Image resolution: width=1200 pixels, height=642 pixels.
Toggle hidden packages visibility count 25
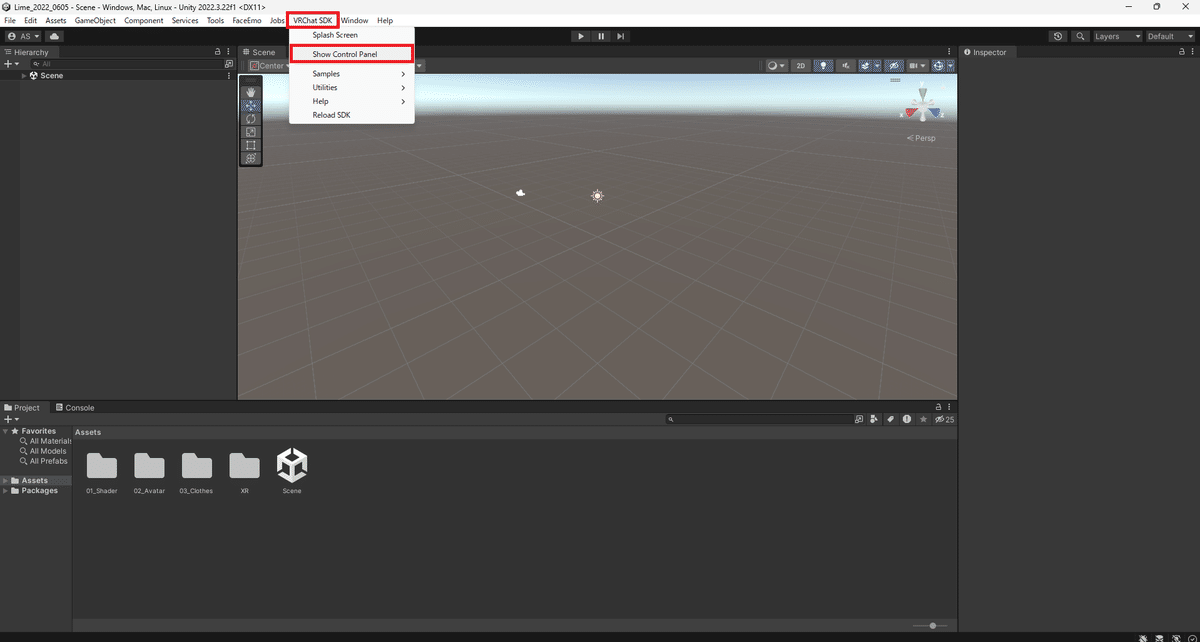[x=944, y=419]
